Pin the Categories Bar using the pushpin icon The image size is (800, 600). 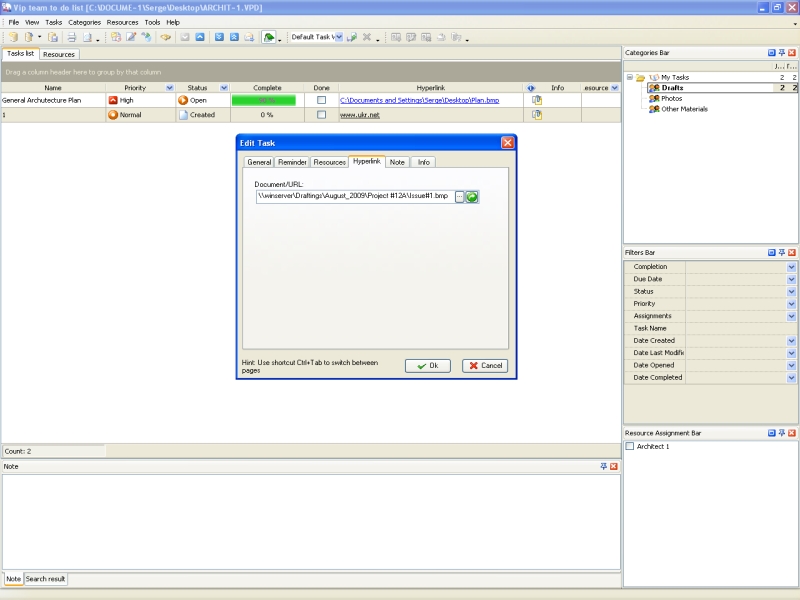pos(782,52)
